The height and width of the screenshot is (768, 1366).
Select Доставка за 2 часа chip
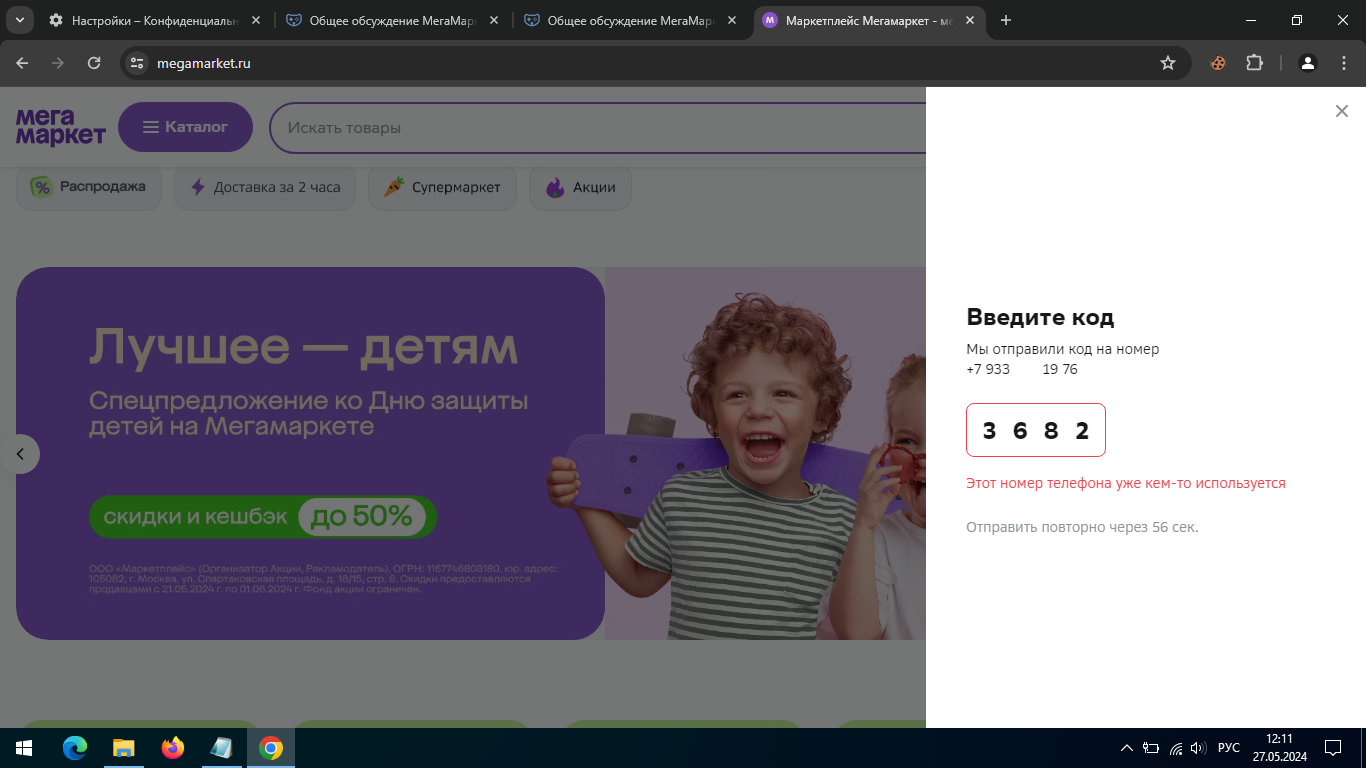coord(265,187)
